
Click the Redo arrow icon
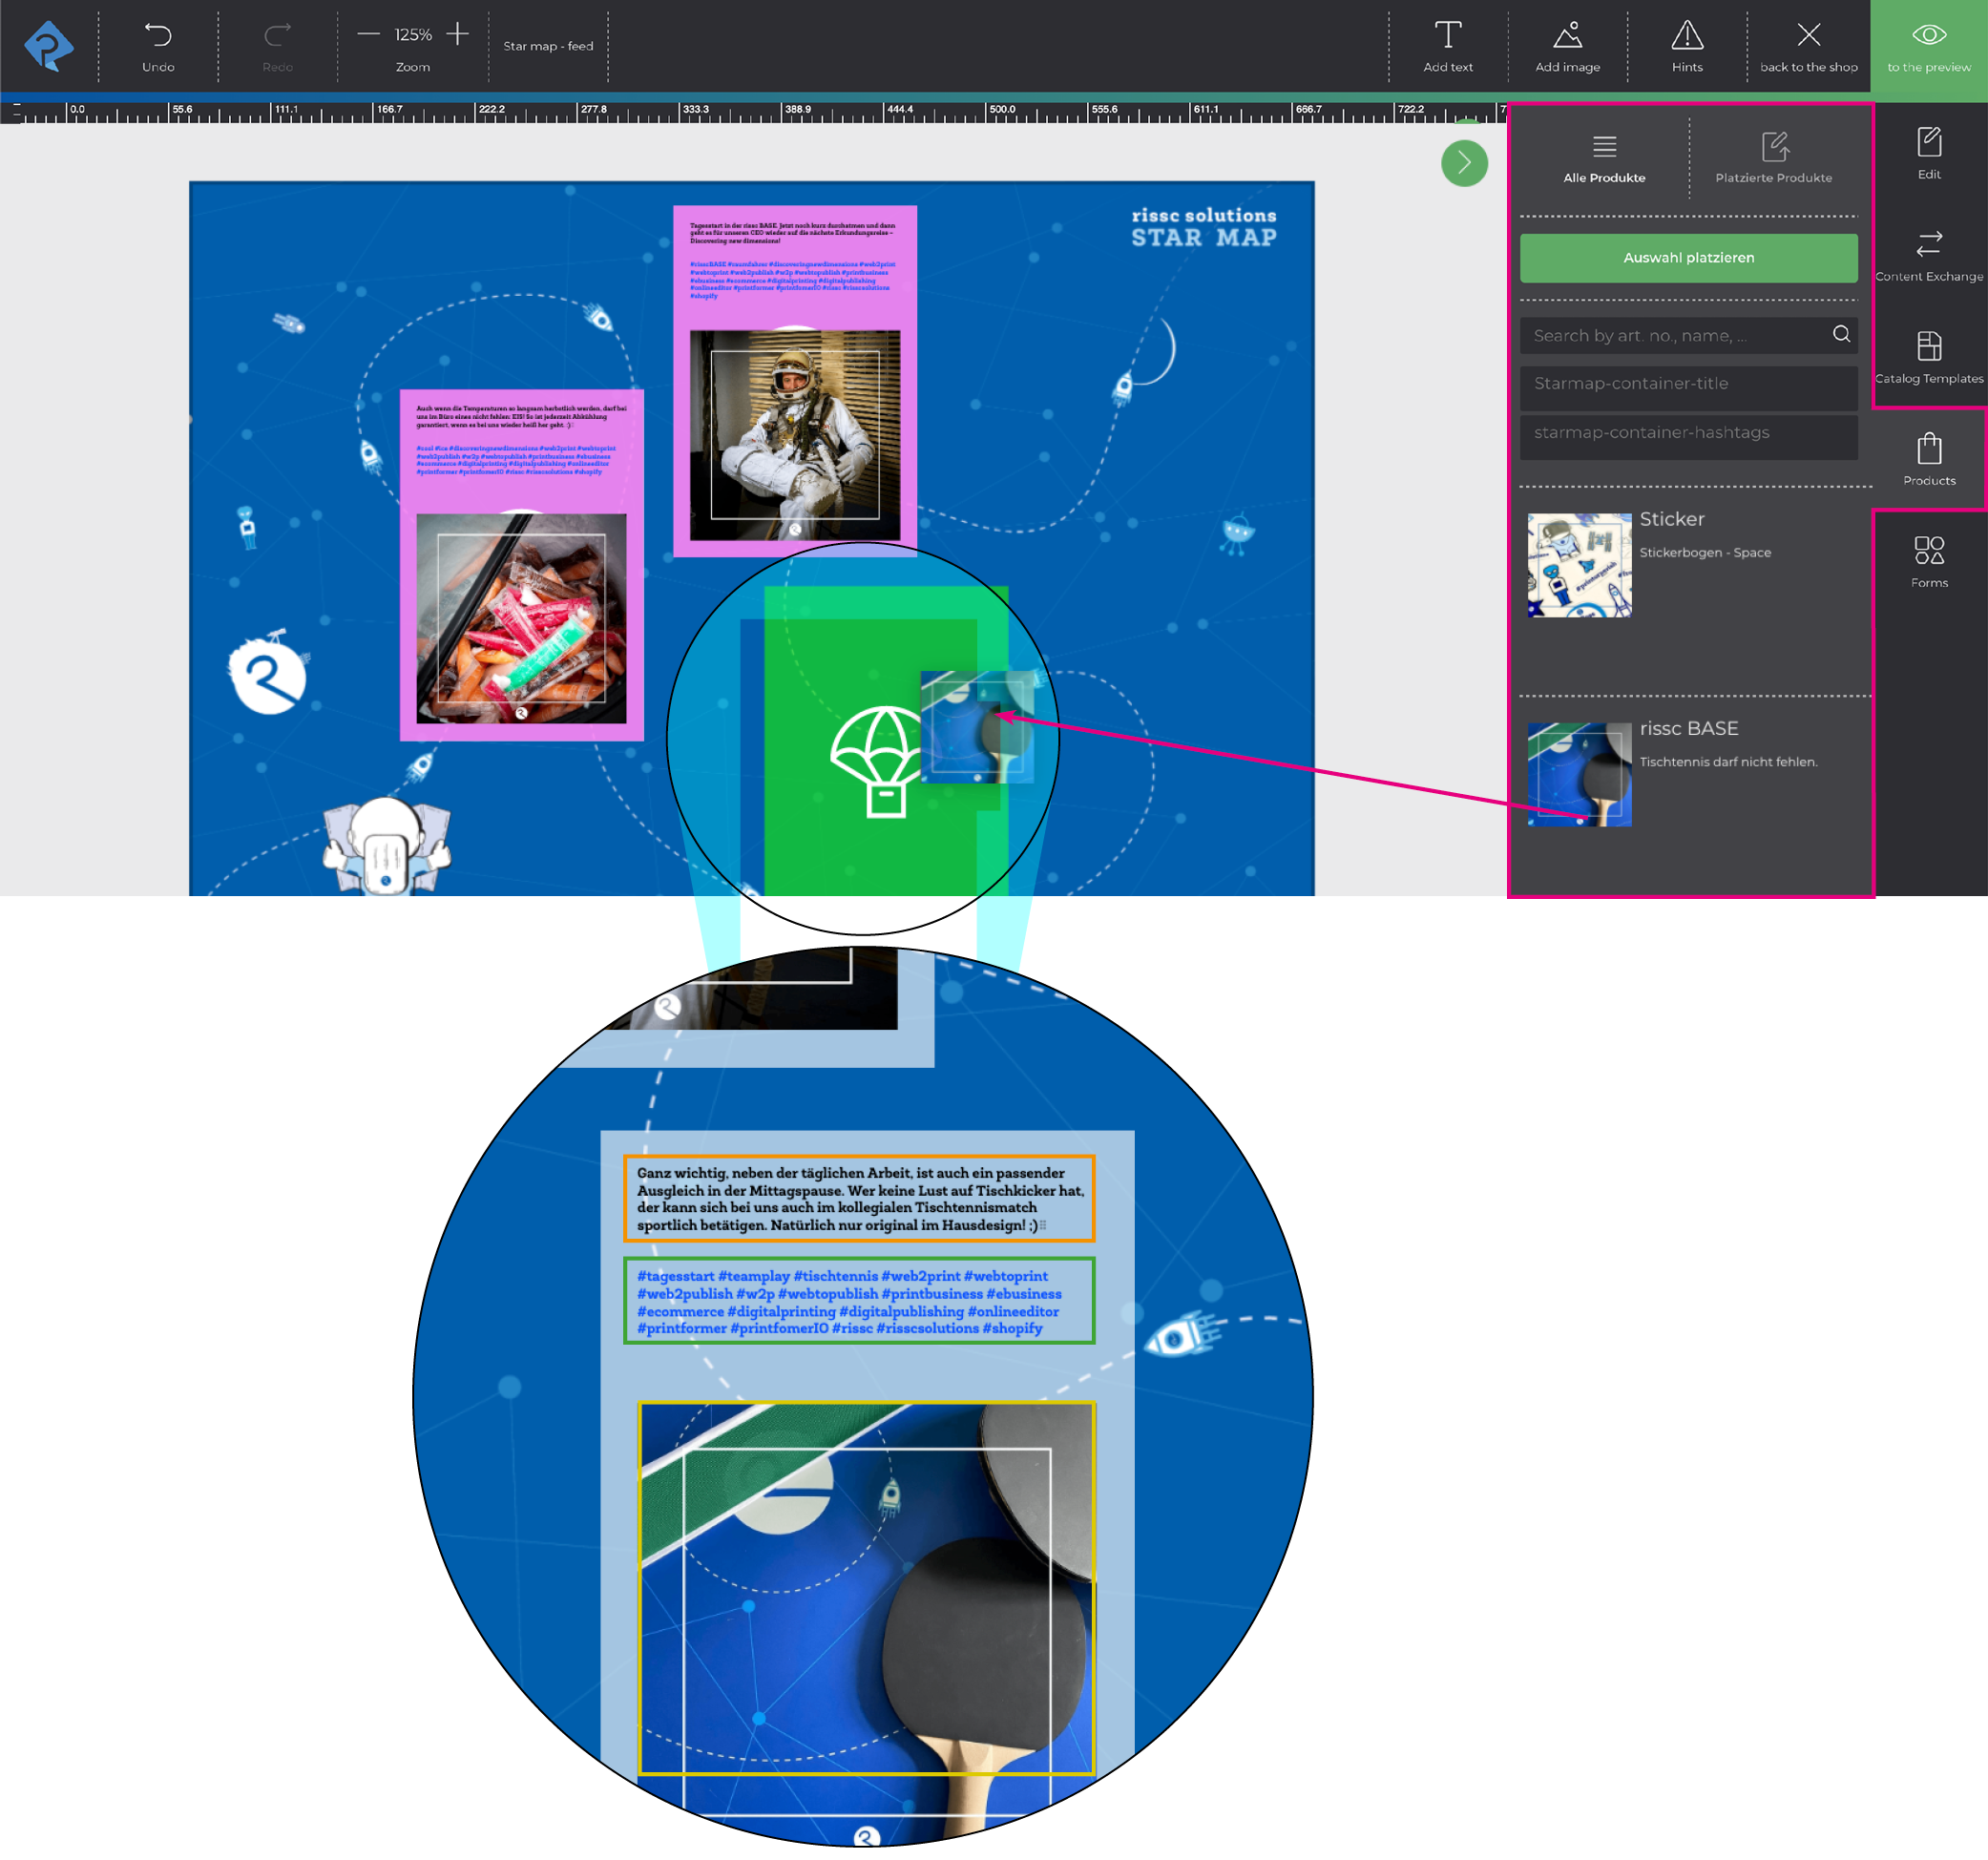coord(277,36)
